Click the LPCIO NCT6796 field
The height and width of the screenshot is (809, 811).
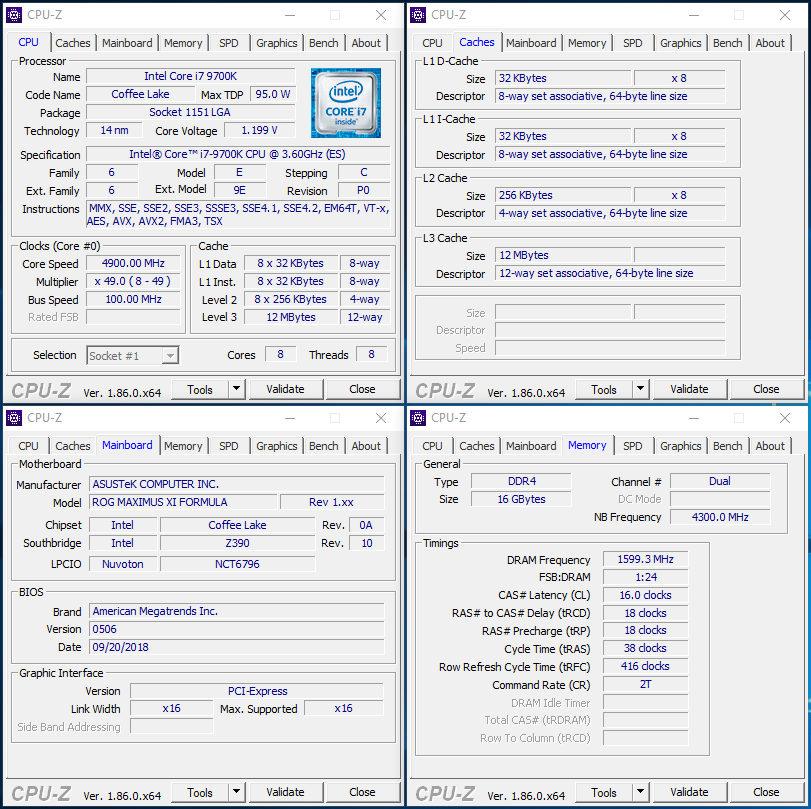pyautogui.click(x=237, y=564)
